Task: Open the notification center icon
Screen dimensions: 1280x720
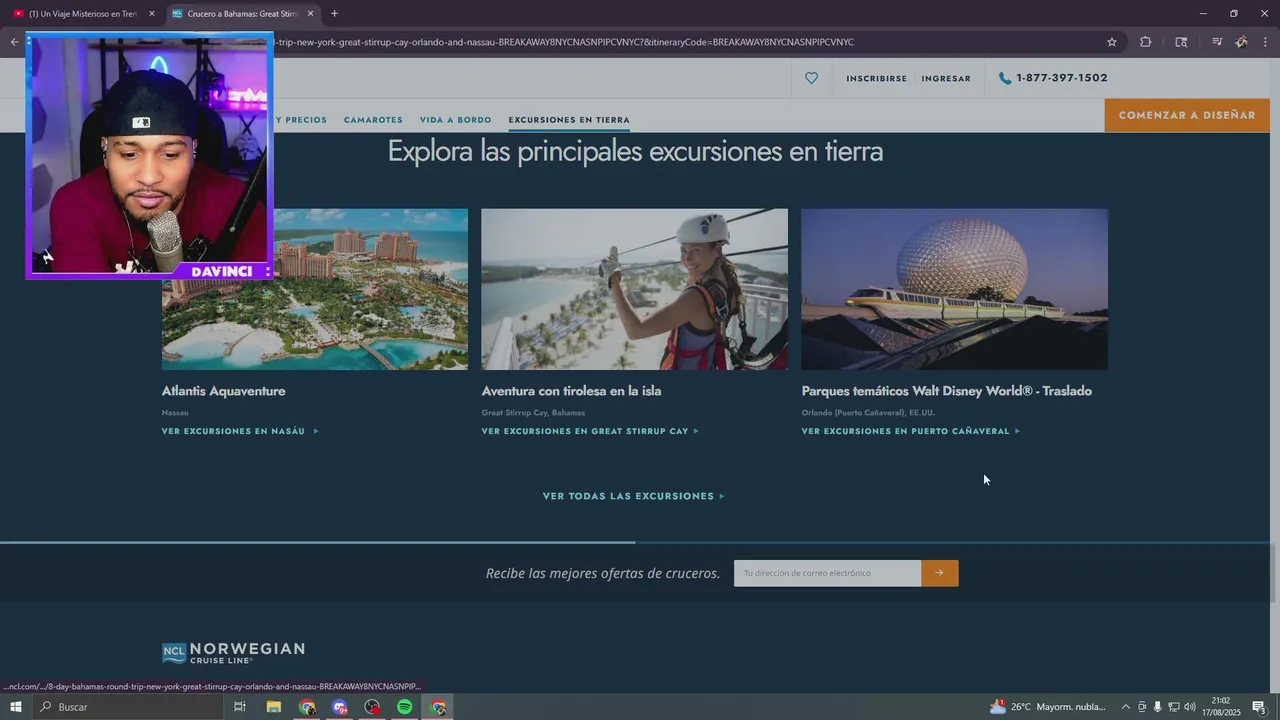Action: [x=1260, y=707]
